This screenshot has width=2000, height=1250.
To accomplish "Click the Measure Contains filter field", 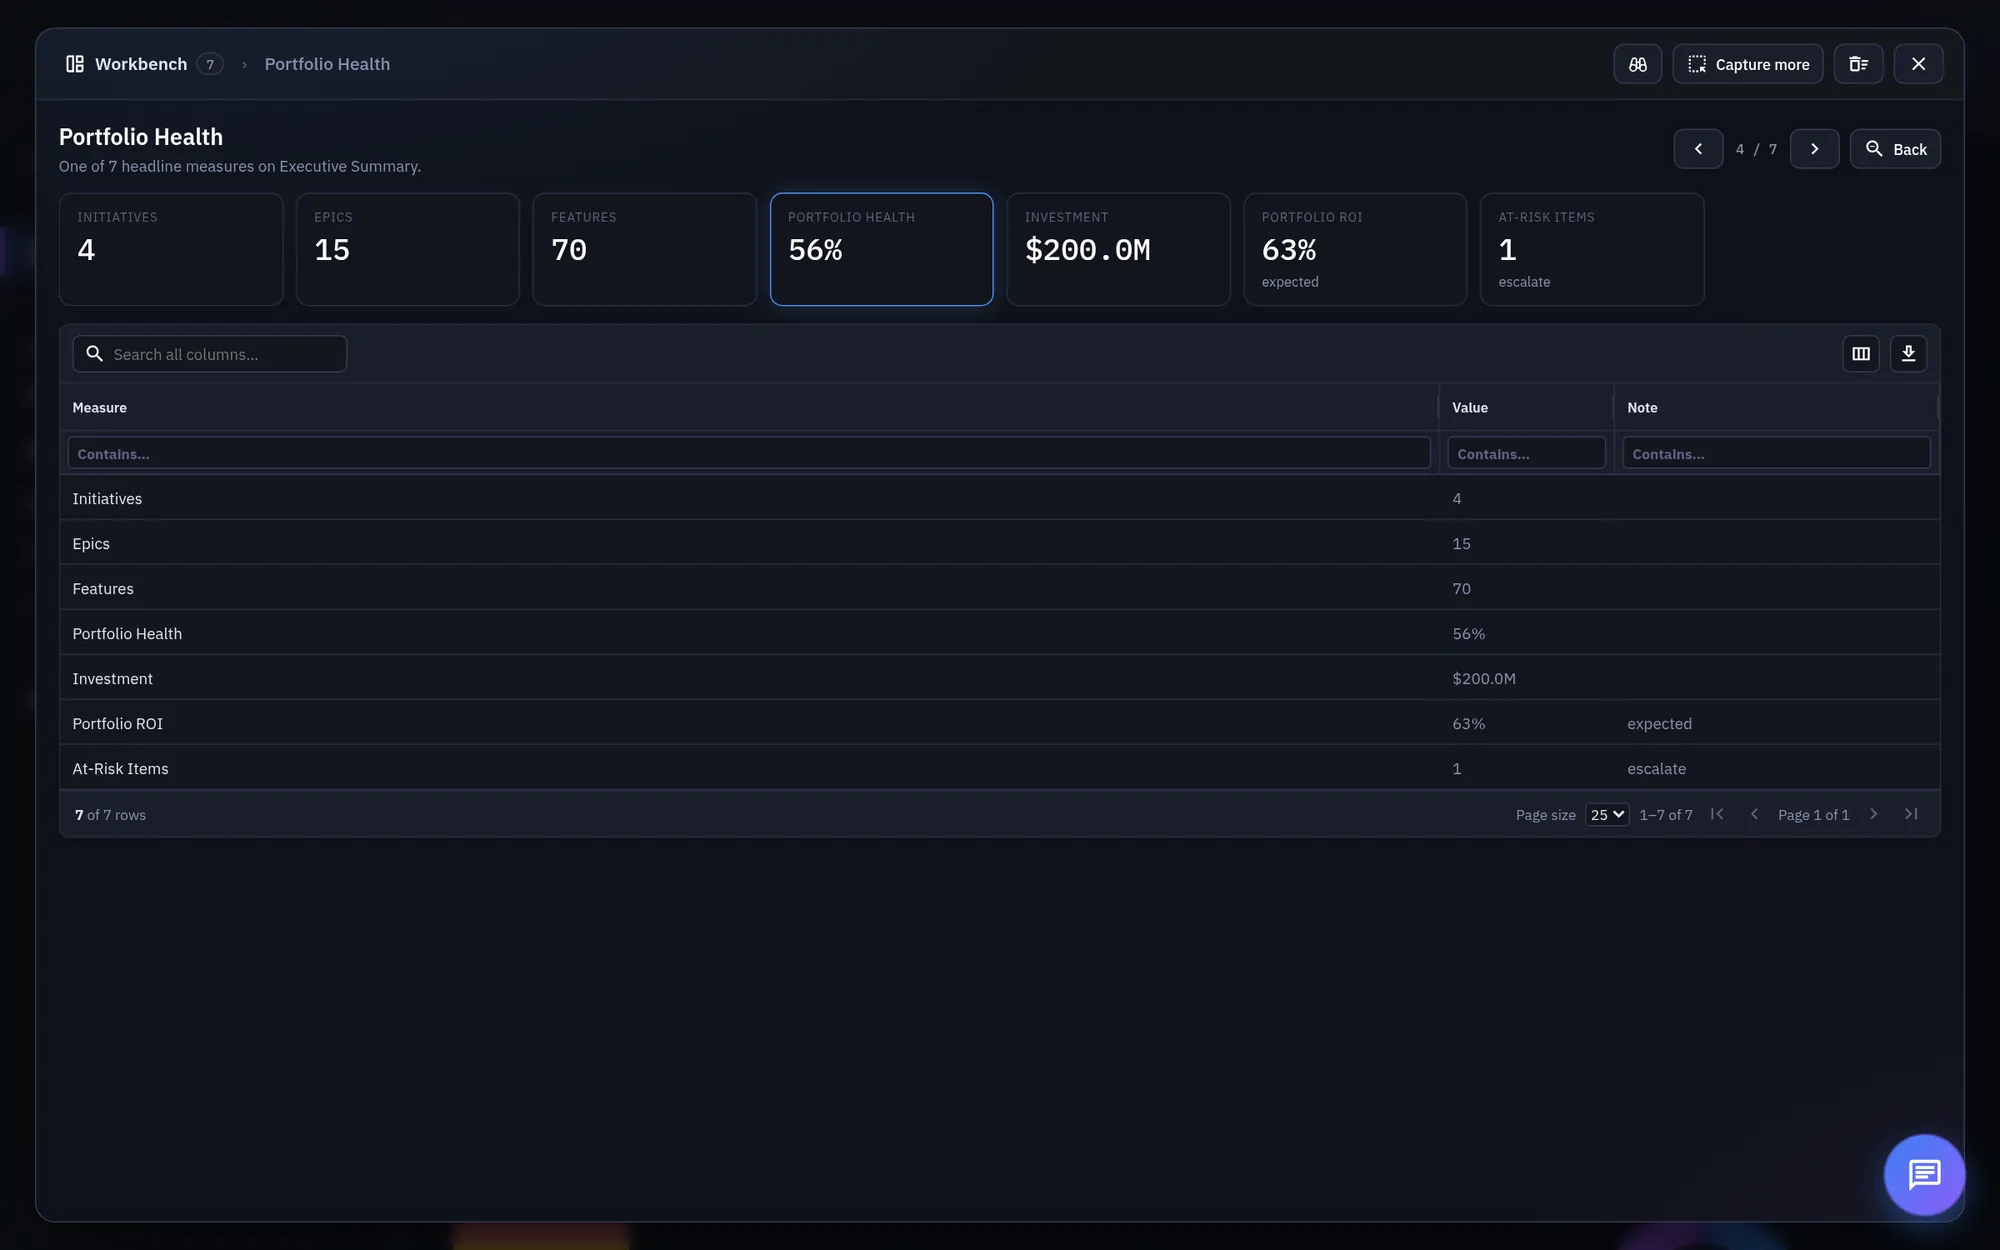I will [749, 453].
